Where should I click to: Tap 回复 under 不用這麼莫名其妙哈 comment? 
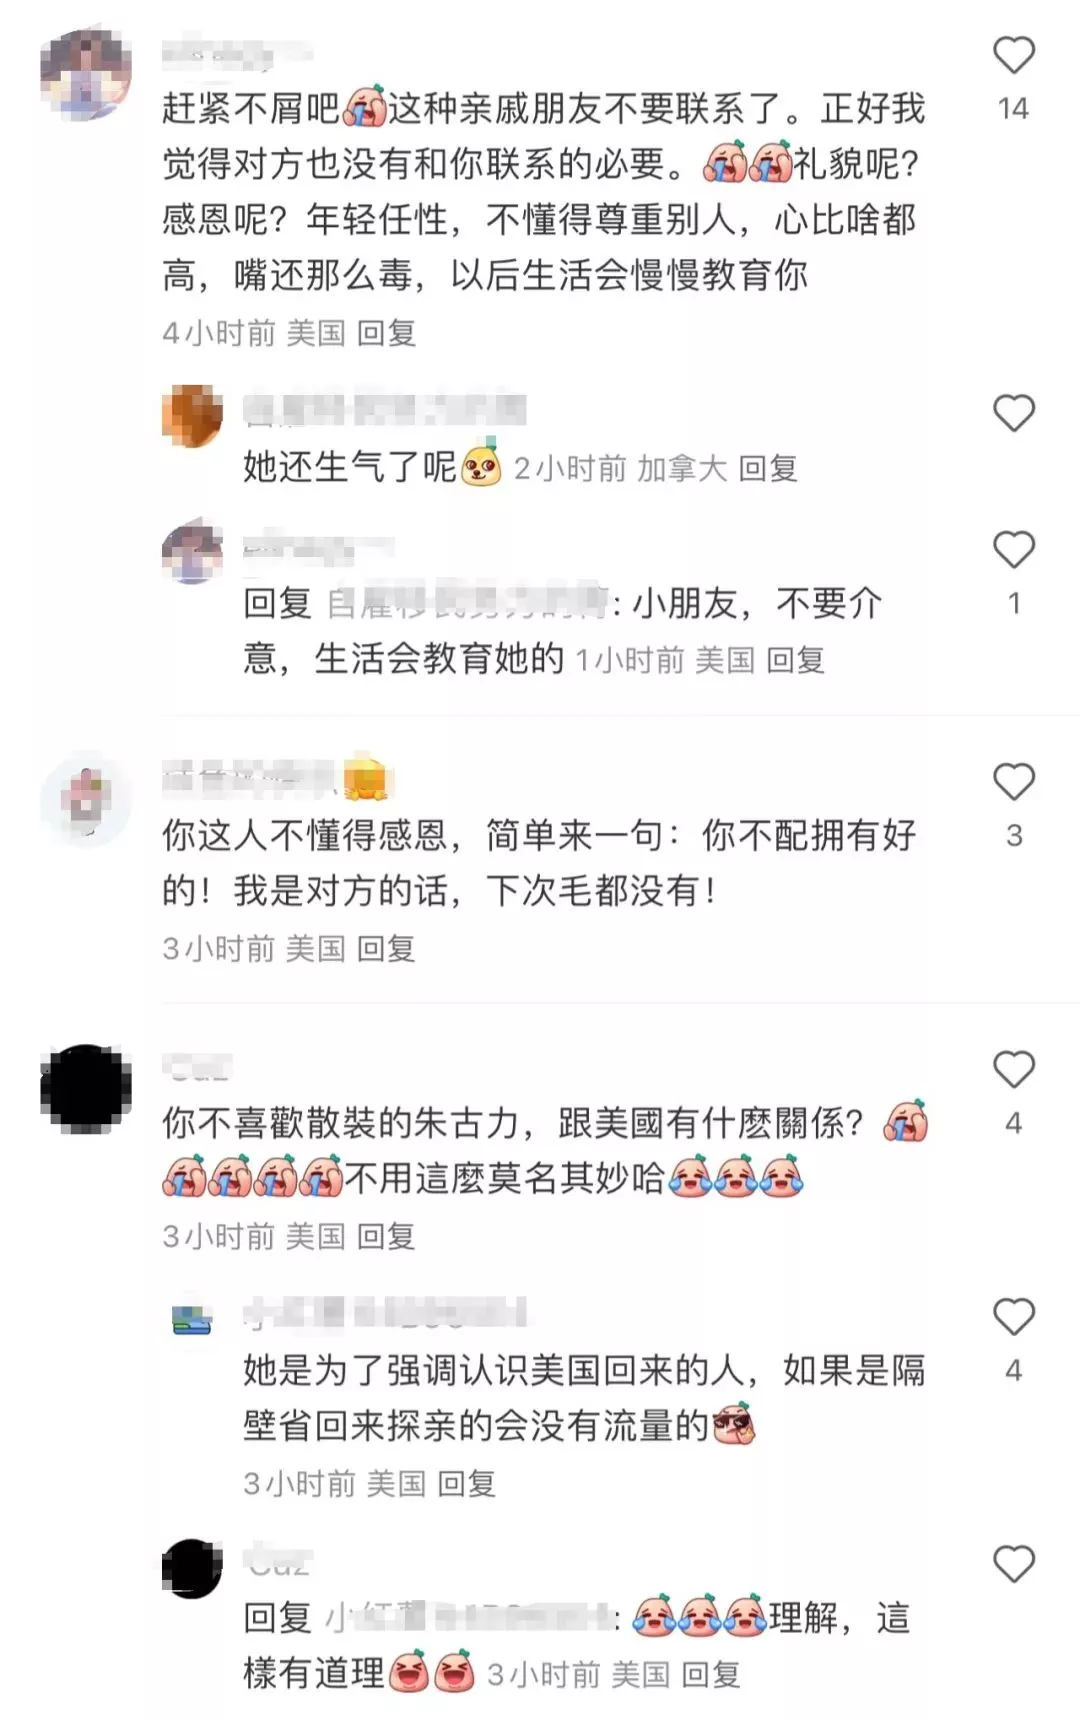pyautogui.click(x=386, y=1236)
